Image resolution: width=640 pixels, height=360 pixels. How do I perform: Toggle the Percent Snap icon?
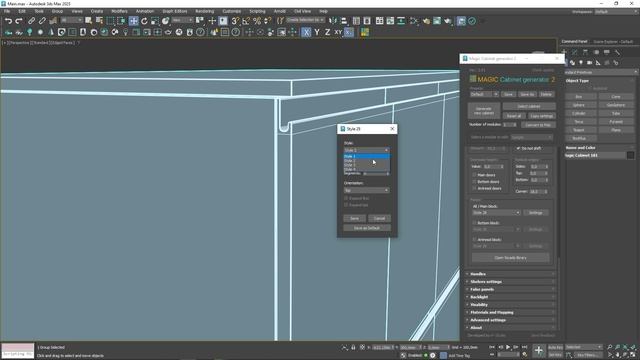point(257,21)
